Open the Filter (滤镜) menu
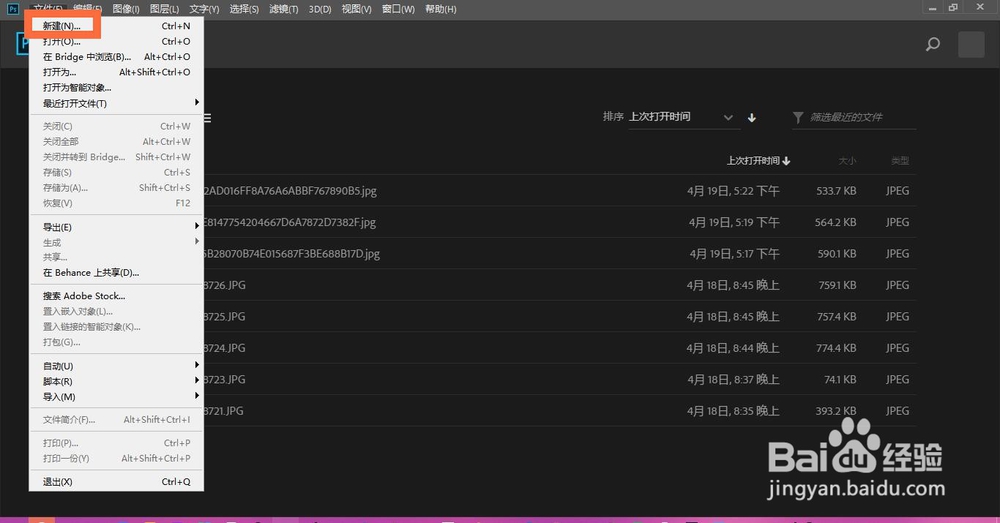1000x523 pixels. point(283,9)
